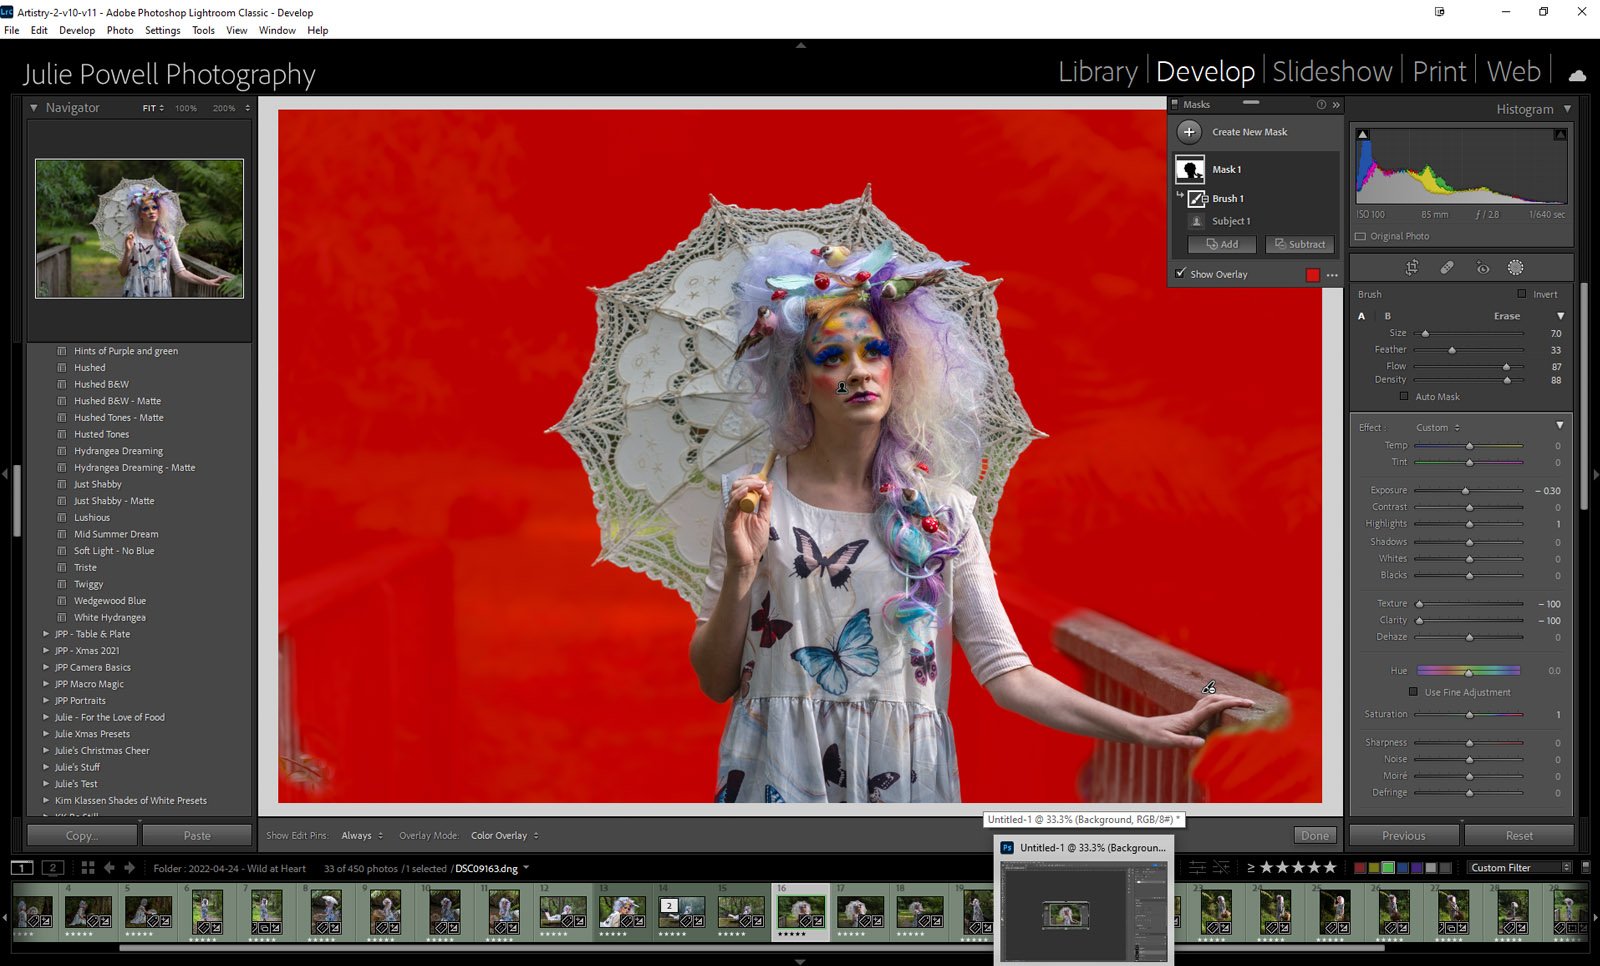Enable the Invert brush checkbox
This screenshot has width=1600, height=966.
point(1522,294)
